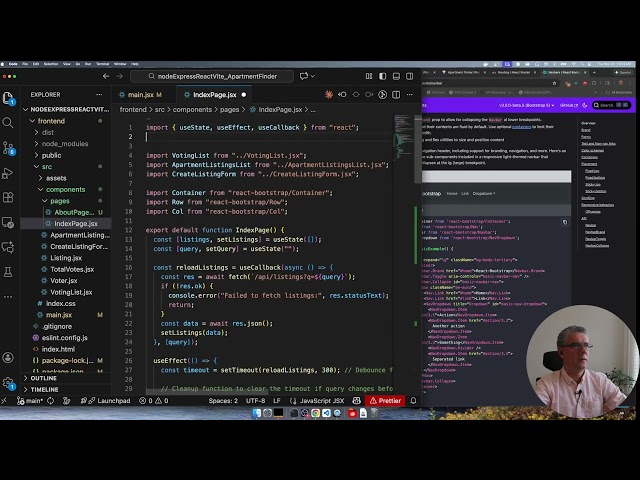The height and width of the screenshot is (480, 640).
Task: Go forward with the navigation arrow in title bar
Action: [x=120, y=76]
